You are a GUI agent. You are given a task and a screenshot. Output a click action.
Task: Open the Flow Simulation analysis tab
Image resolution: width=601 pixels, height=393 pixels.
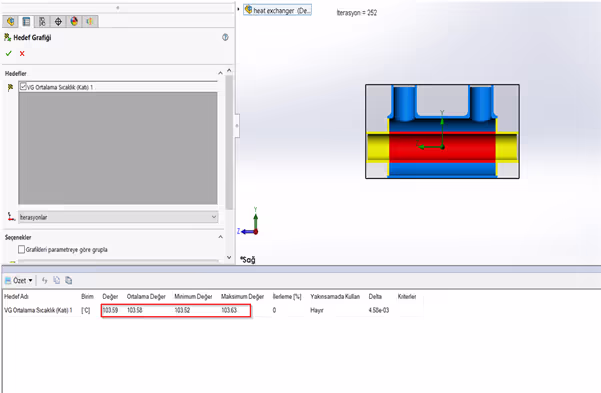tap(90, 21)
